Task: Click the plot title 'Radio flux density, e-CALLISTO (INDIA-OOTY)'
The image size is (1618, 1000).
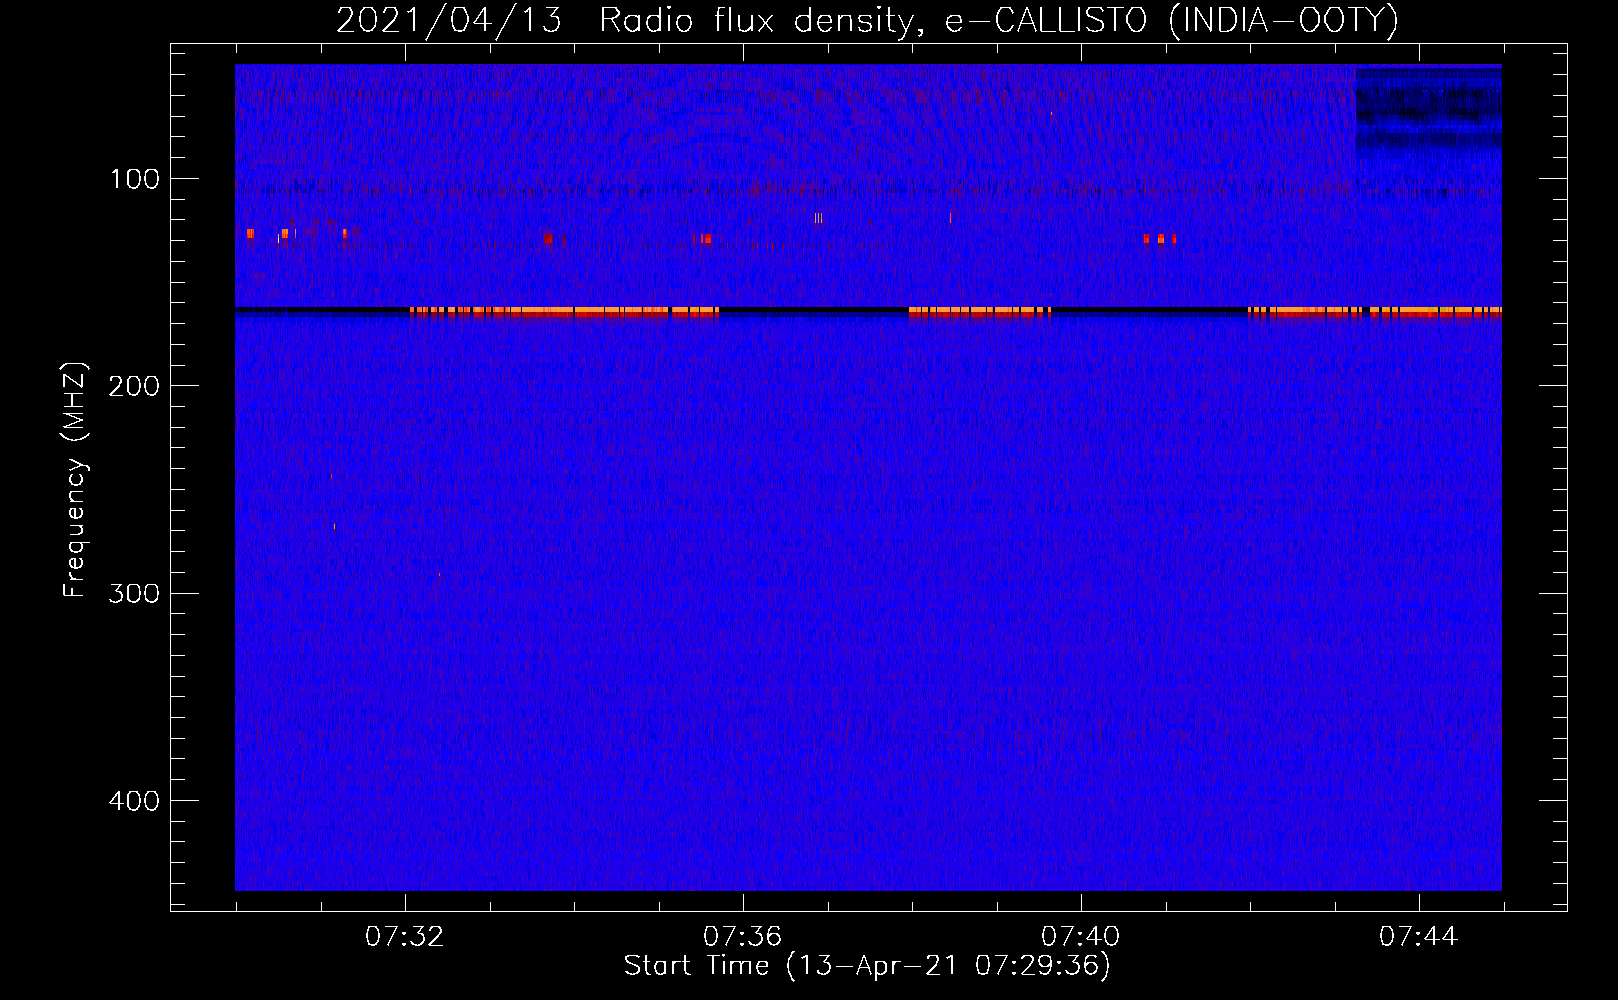Action: [999, 20]
